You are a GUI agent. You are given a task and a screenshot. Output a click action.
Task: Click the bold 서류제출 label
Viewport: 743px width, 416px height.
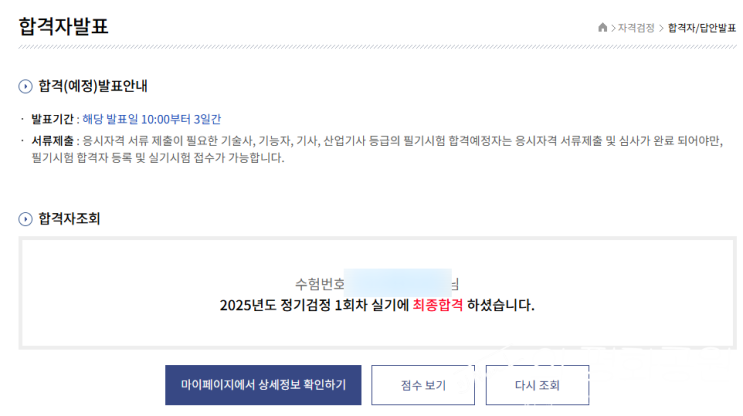(53, 141)
